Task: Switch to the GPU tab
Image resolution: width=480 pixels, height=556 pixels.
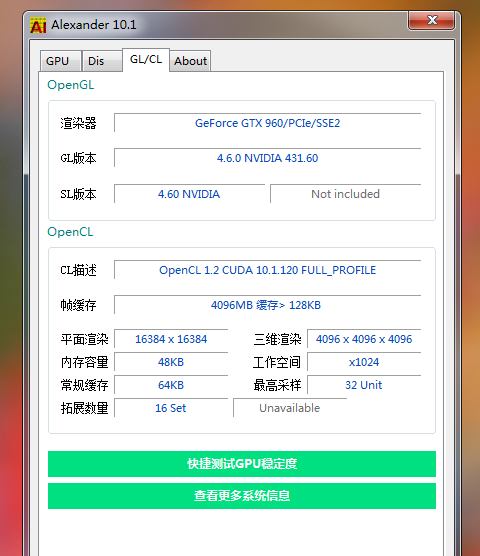Action: point(61,61)
